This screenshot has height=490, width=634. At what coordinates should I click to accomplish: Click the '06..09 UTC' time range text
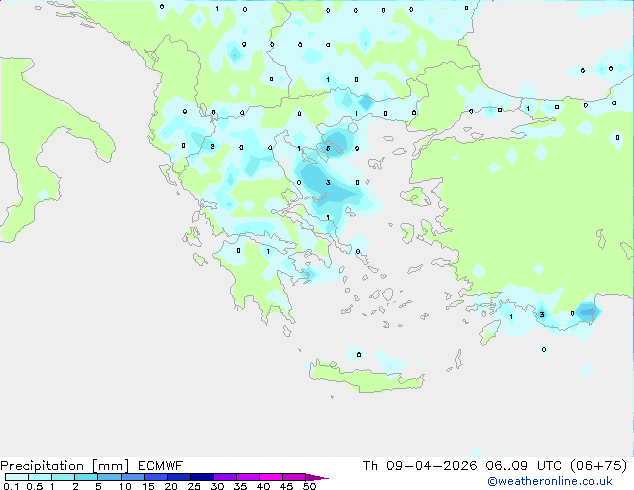524,466
